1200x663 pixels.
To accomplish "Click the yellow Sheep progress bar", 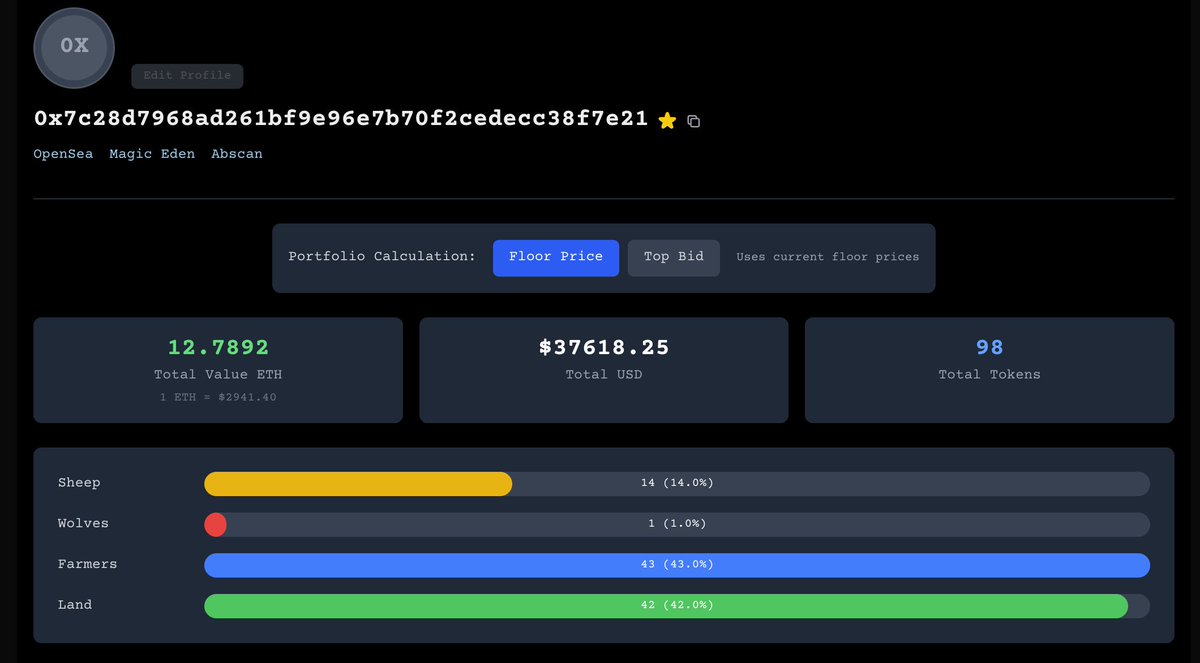I will coord(358,484).
